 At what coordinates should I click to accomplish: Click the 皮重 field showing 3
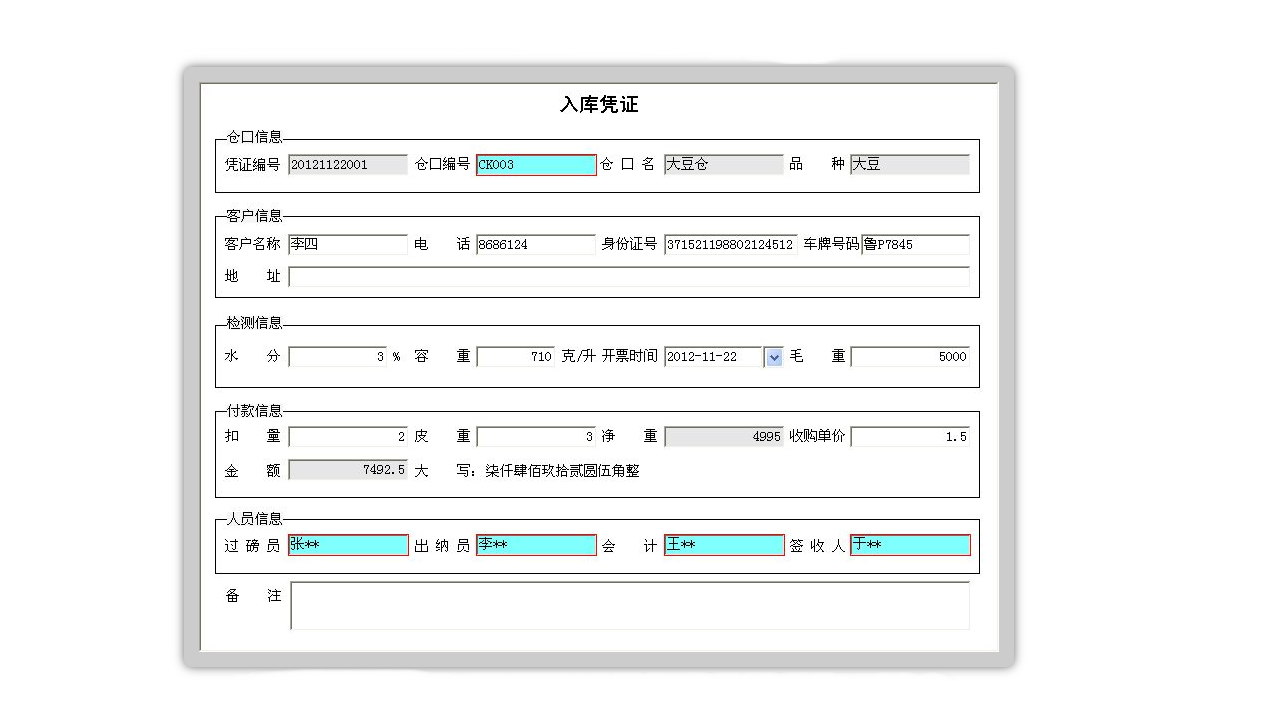[536, 437]
